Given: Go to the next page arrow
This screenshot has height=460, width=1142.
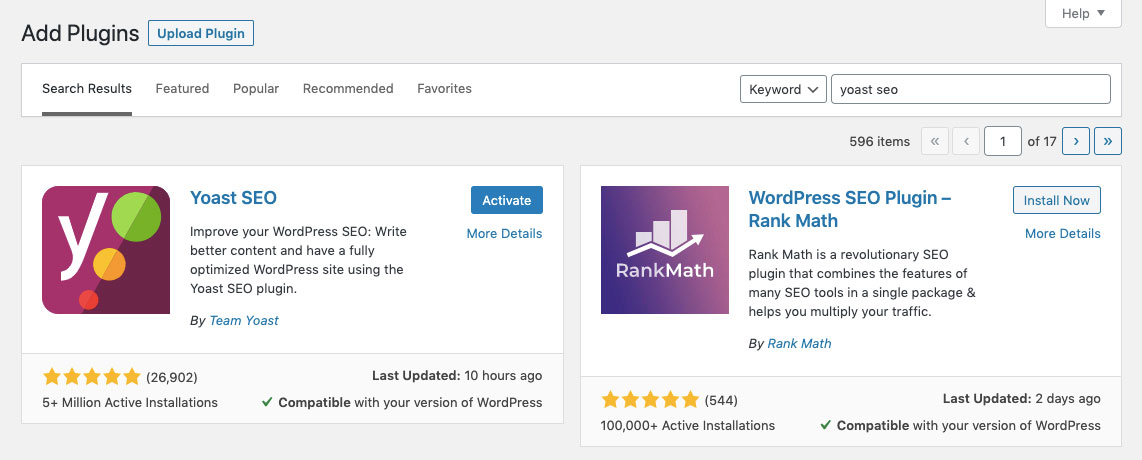Looking at the screenshot, I should [1076, 141].
